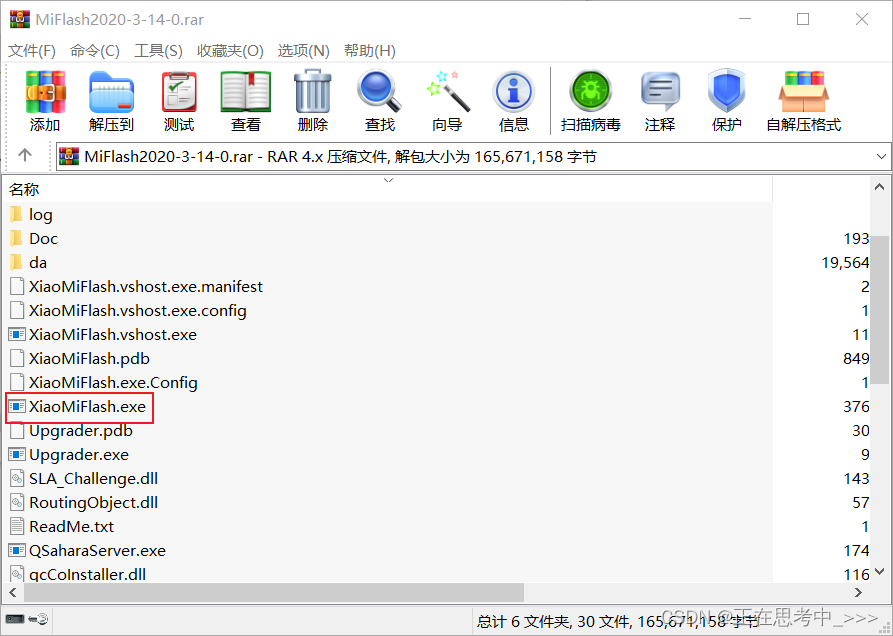Click the WinRAR icon in the title bar
This screenshot has height=636, width=893.
click(x=19, y=19)
